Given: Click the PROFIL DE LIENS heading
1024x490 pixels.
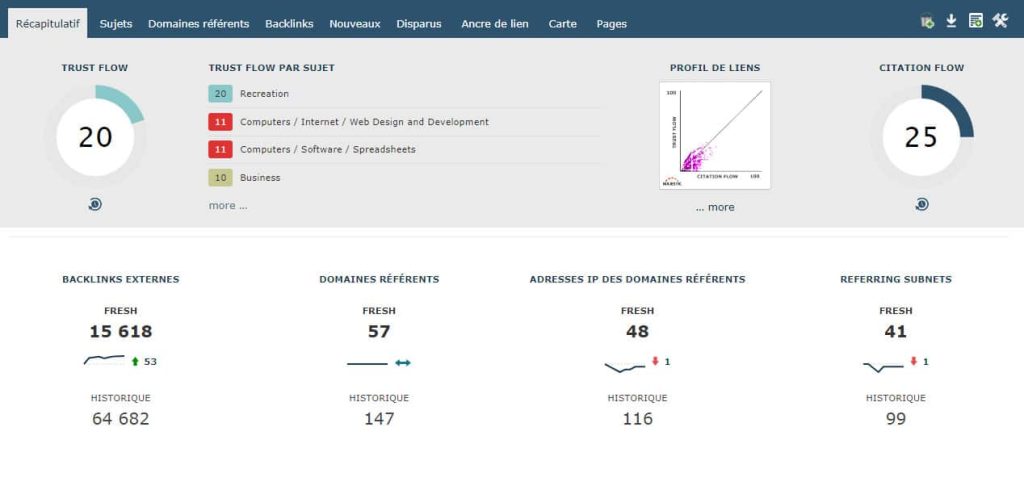Looking at the screenshot, I should 715,68.
